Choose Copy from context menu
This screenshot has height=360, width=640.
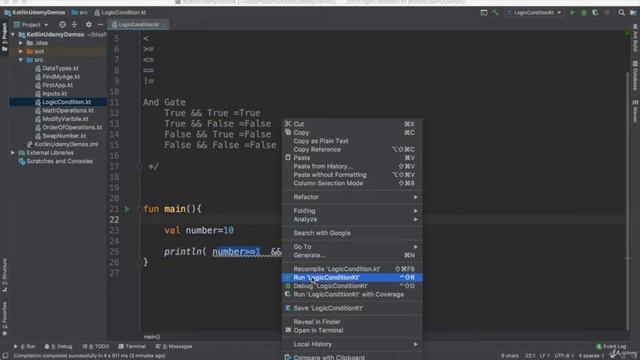pos(352,133)
